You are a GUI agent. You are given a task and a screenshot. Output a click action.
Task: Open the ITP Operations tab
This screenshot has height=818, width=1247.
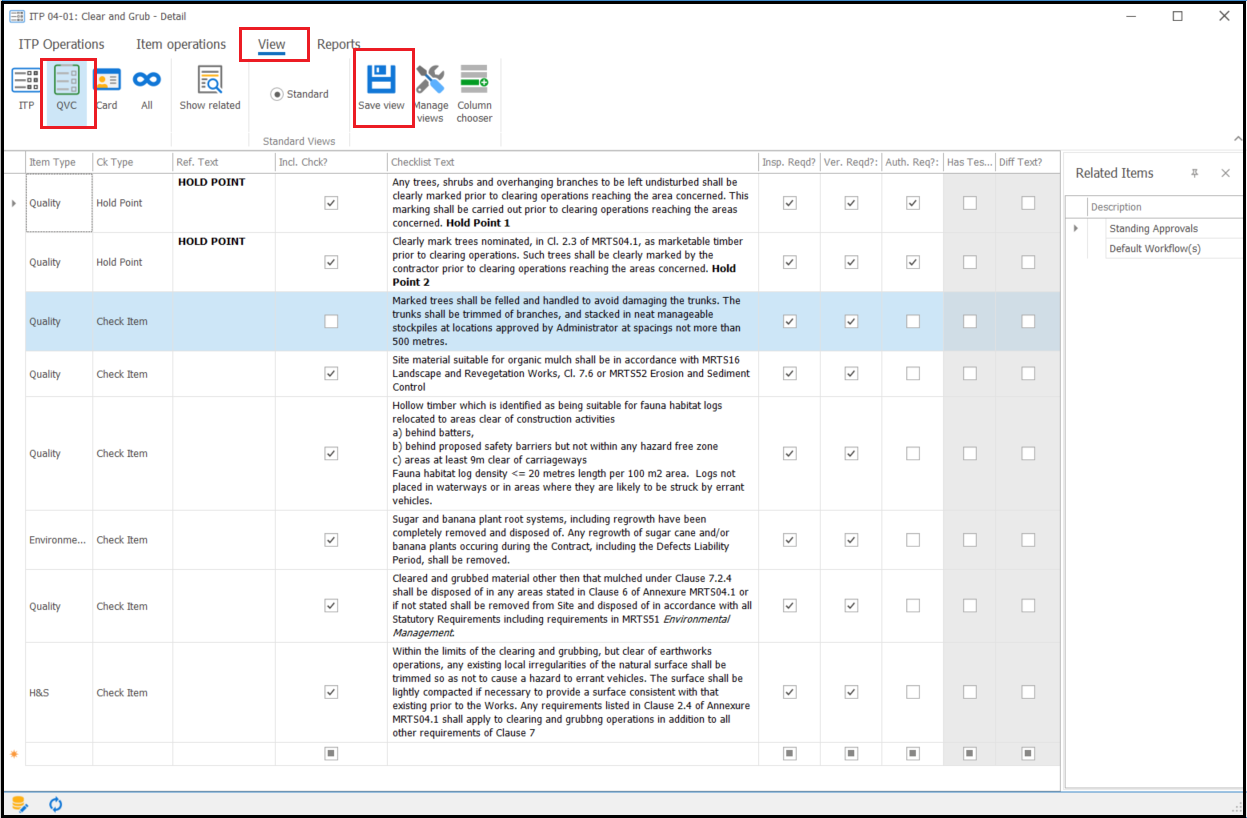tap(61, 44)
